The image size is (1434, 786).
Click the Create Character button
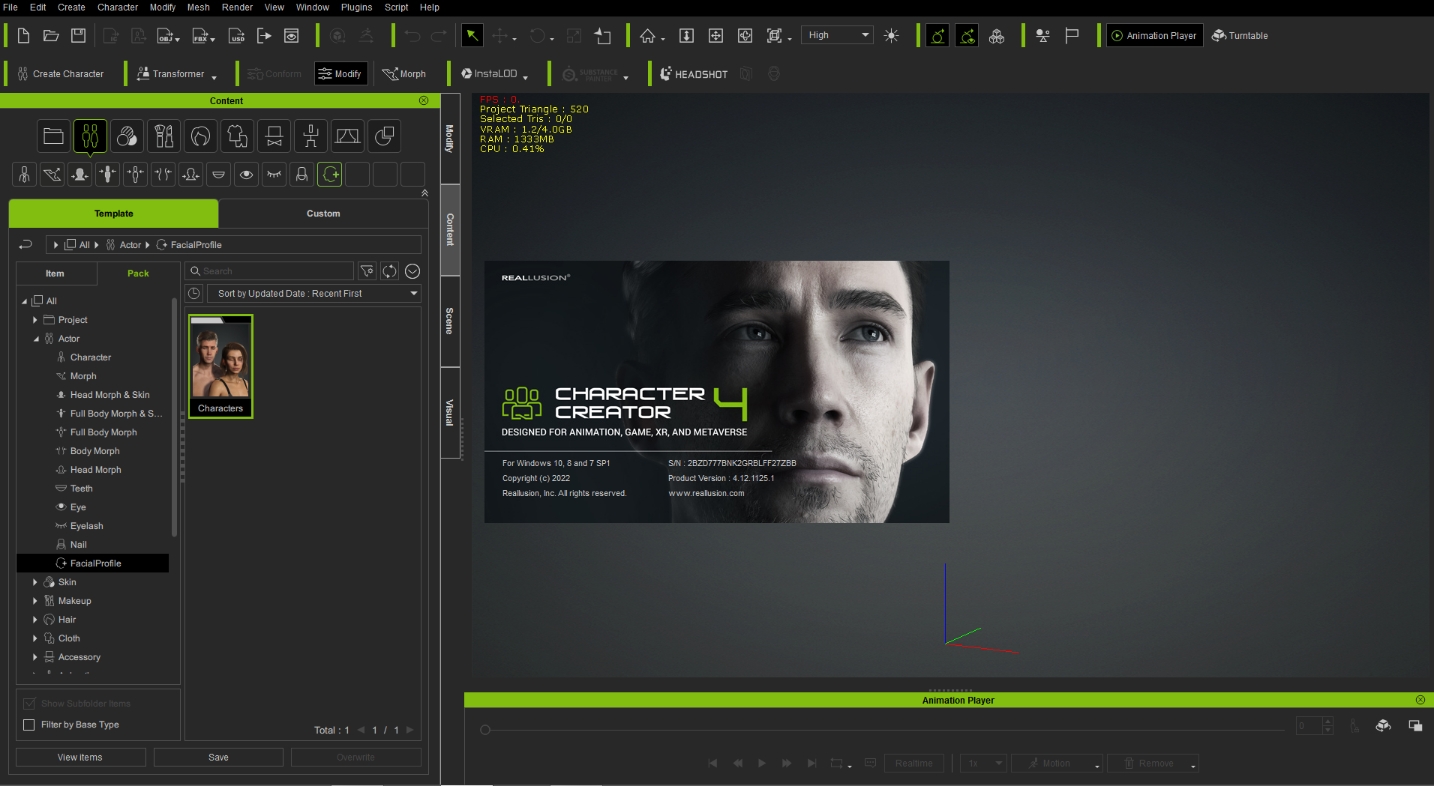[x=60, y=74]
